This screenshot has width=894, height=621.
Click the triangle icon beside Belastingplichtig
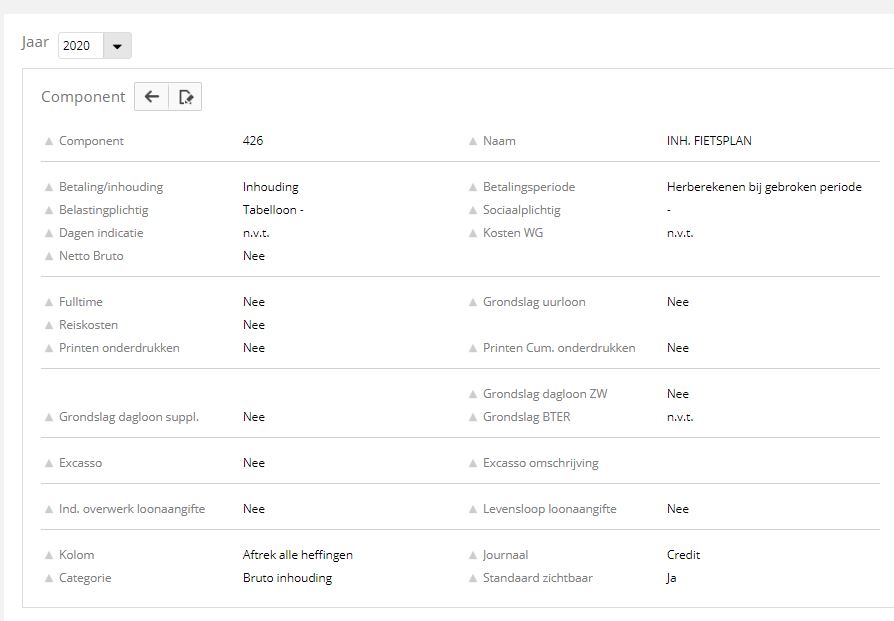(x=49, y=210)
